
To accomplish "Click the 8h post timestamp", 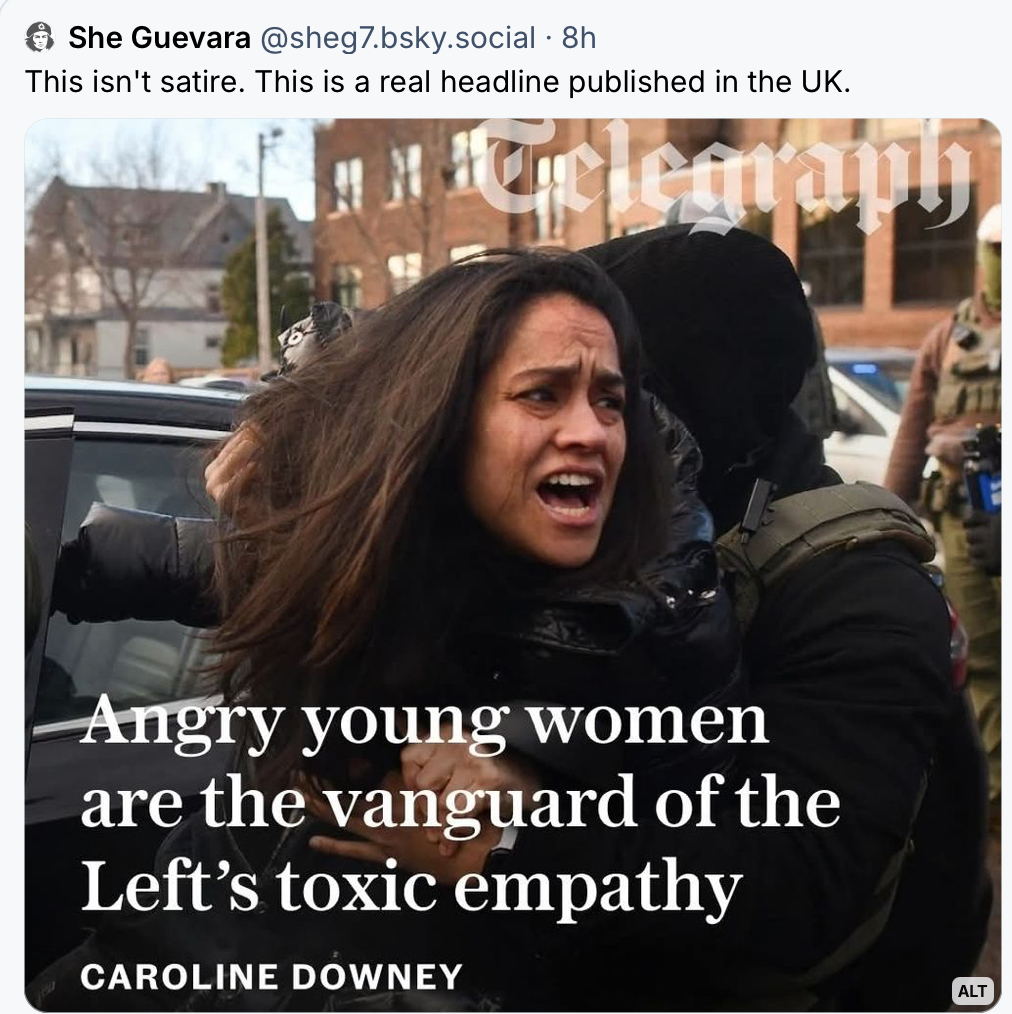I will click(x=579, y=38).
